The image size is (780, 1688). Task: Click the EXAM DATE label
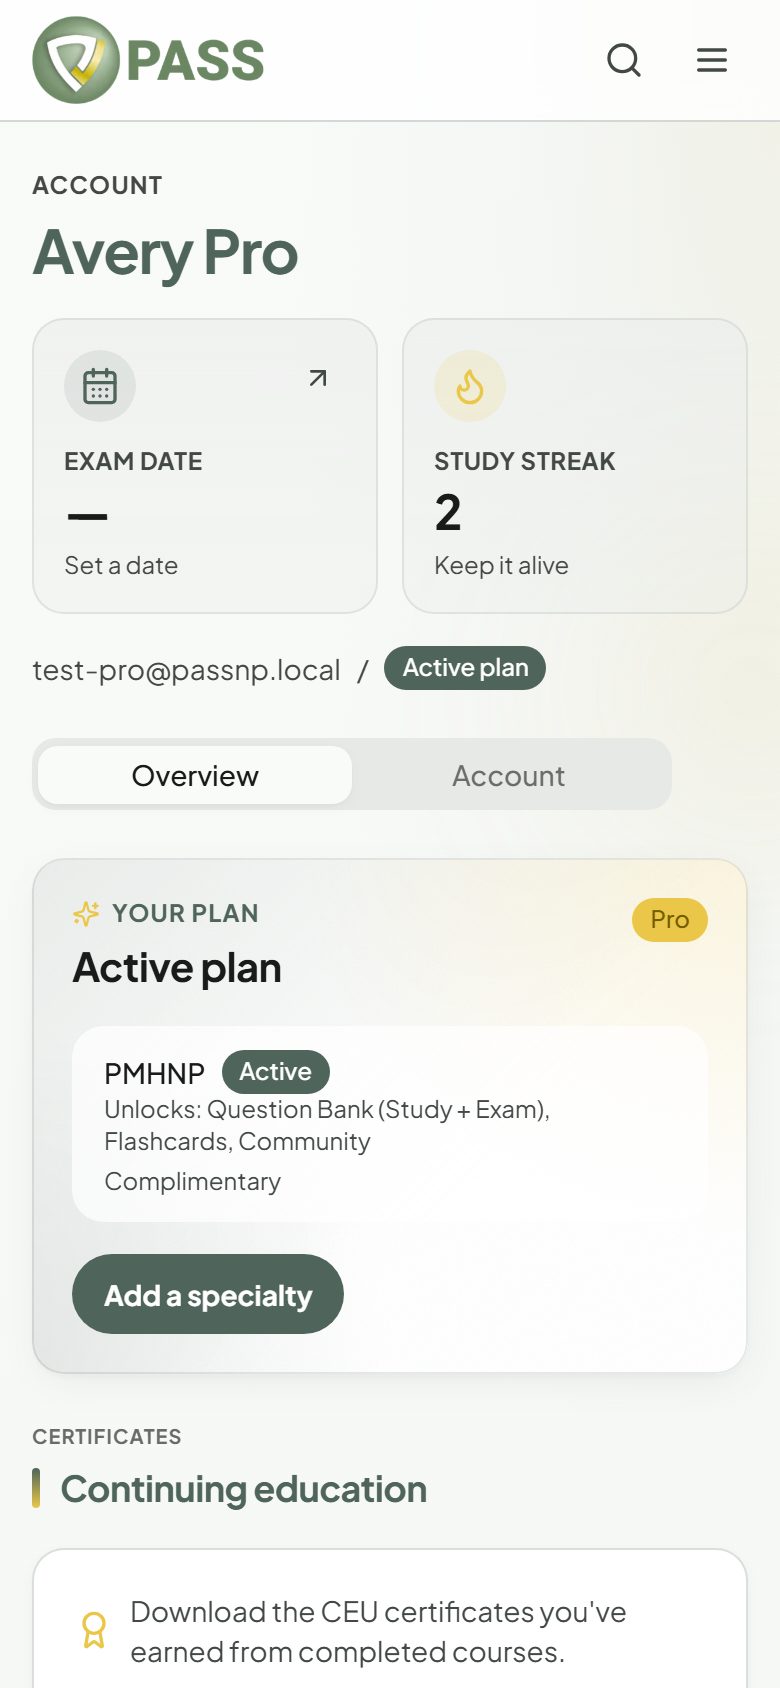click(133, 461)
